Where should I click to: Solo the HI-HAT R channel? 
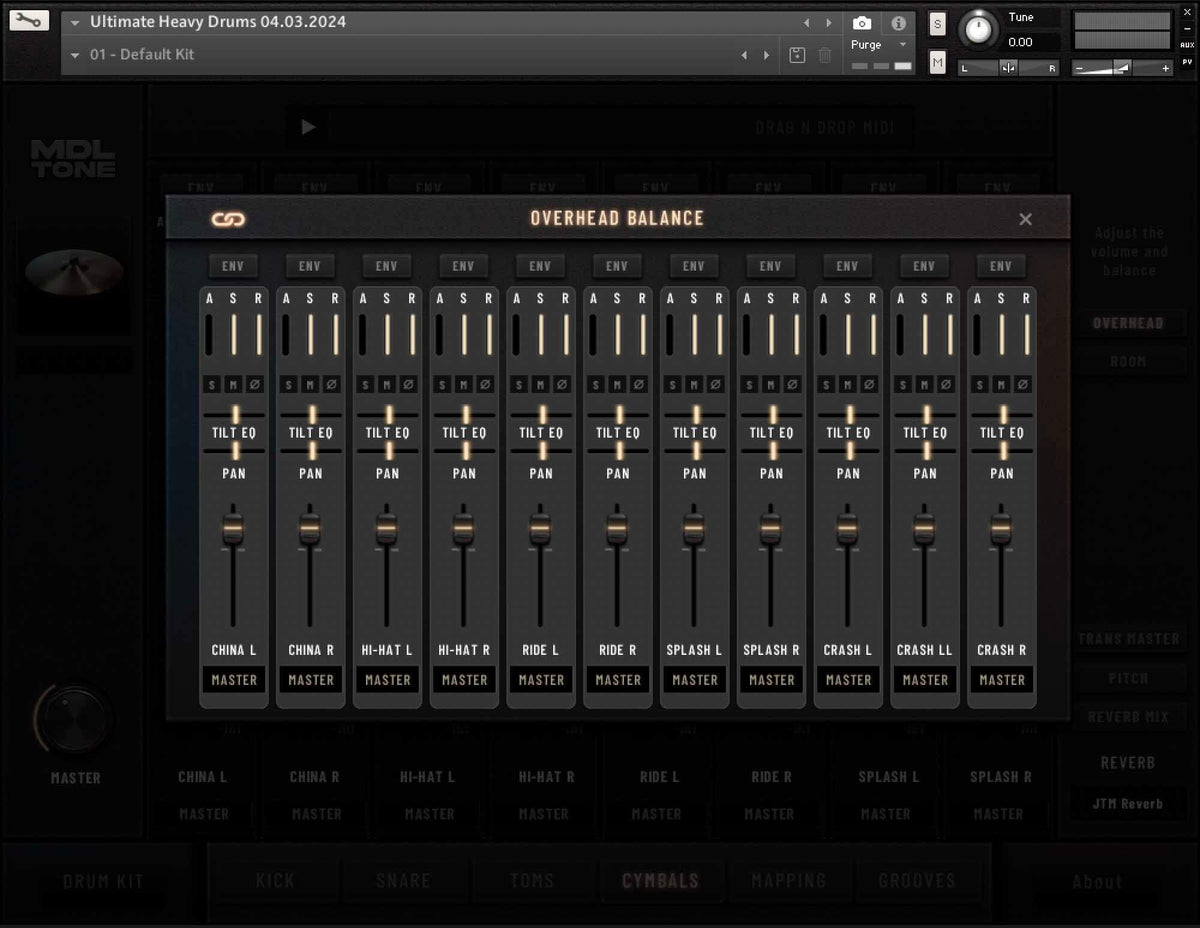pyautogui.click(x=442, y=384)
